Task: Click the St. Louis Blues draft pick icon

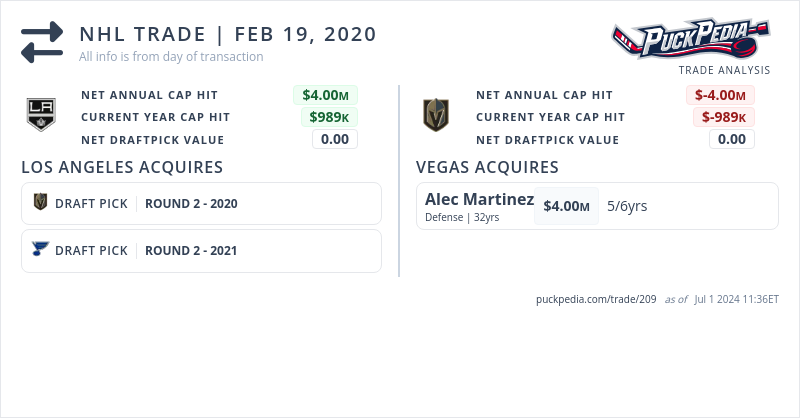Action: click(41, 250)
